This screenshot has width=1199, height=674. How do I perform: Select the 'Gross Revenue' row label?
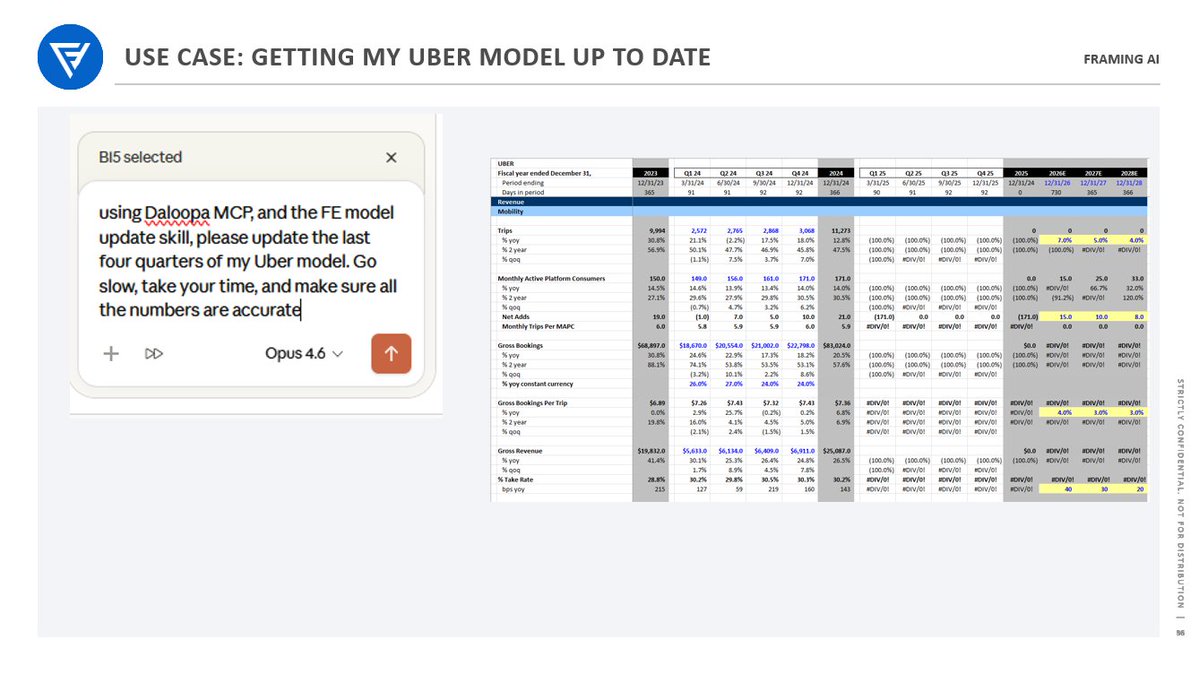click(519, 451)
